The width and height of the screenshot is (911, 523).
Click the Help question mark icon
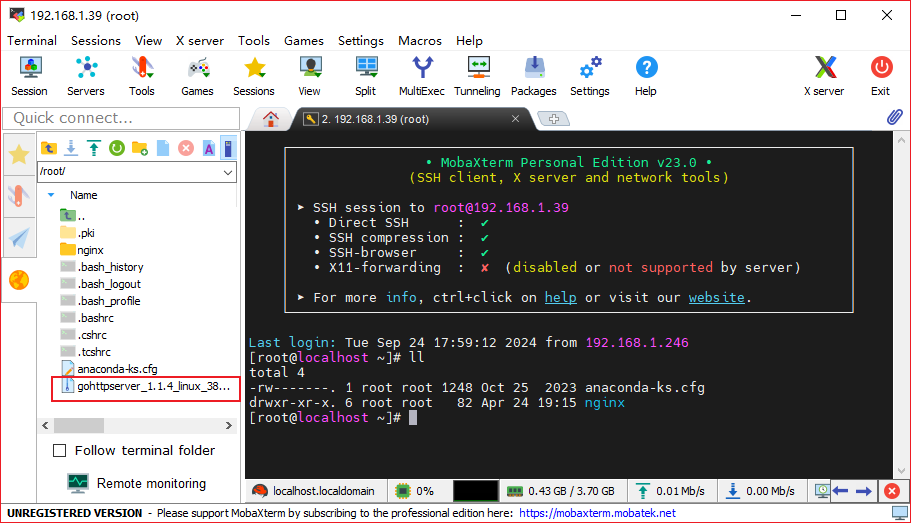tap(646, 77)
